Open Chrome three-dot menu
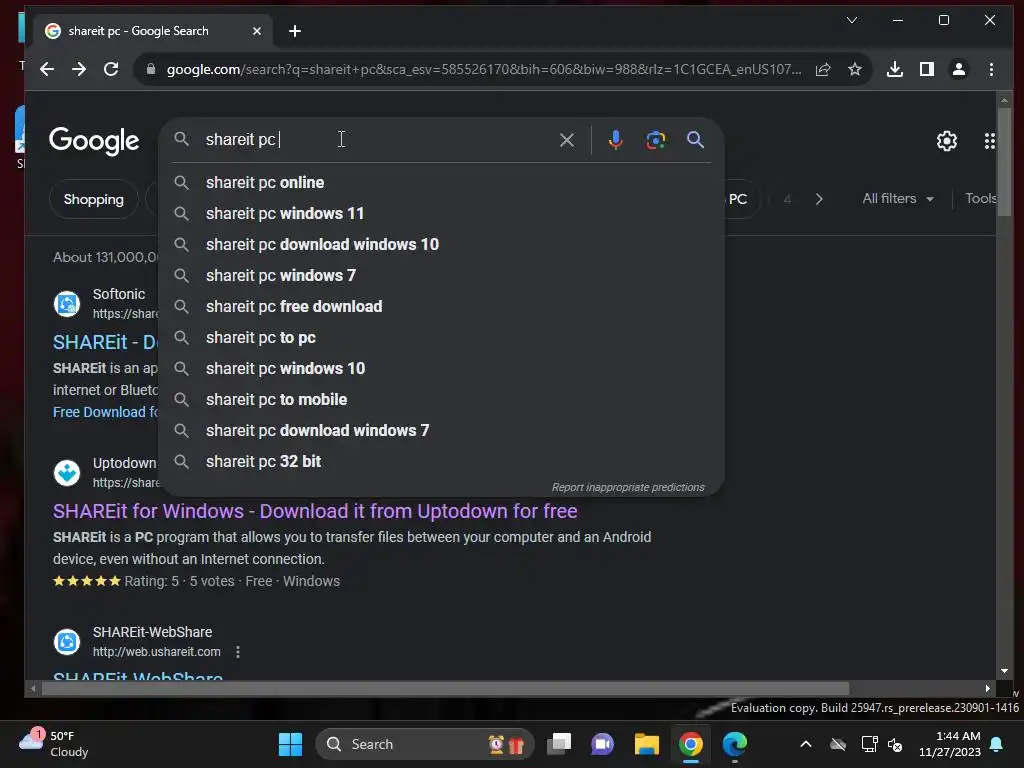The image size is (1024, 768). [991, 69]
